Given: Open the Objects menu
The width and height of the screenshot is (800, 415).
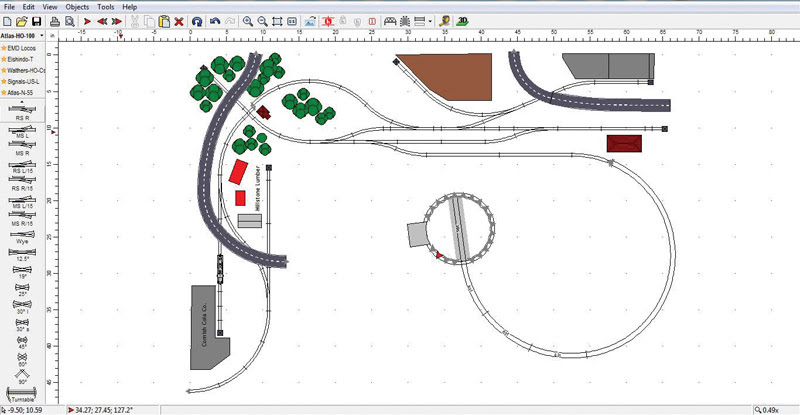Looking at the screenshot, I should [76, 7].
